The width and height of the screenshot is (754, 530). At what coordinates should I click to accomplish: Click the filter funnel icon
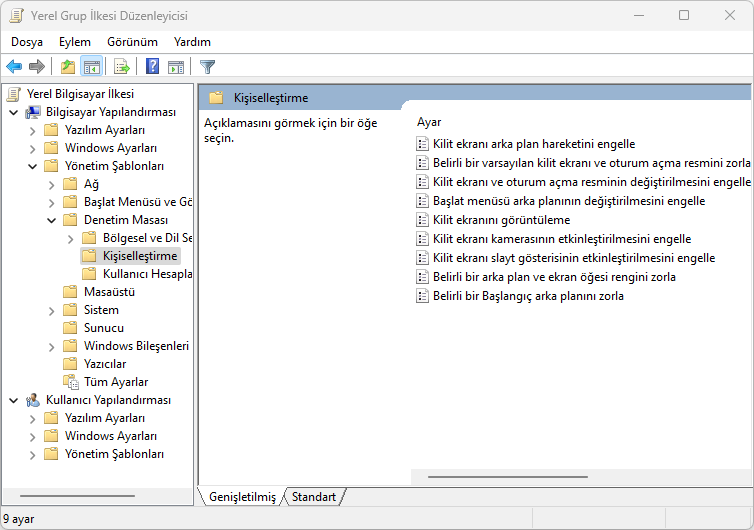207,66
